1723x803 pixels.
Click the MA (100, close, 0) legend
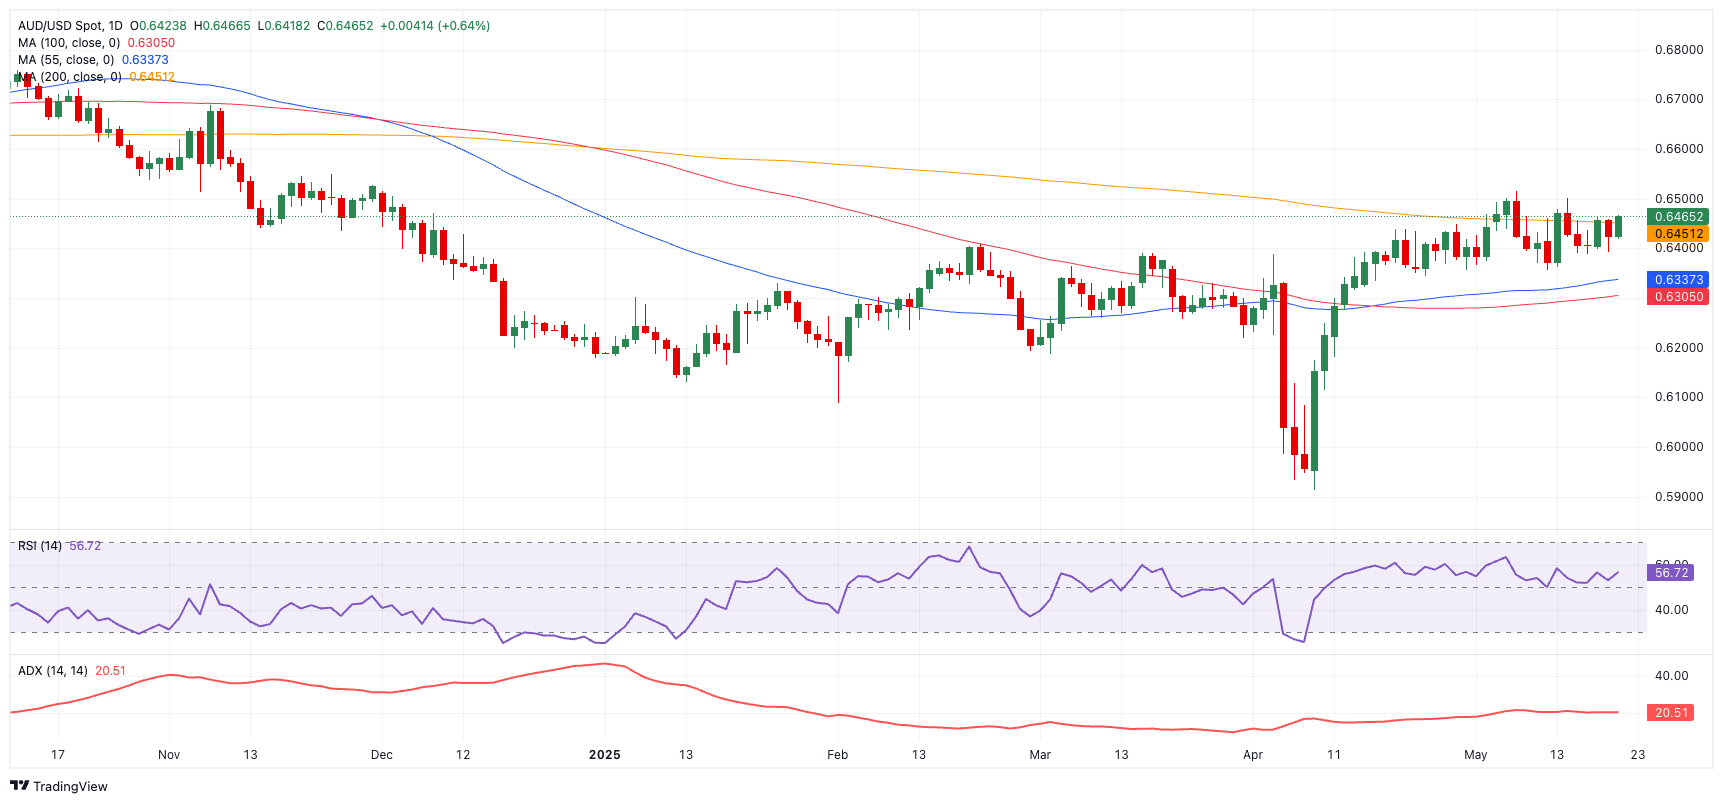pos(69,43)
